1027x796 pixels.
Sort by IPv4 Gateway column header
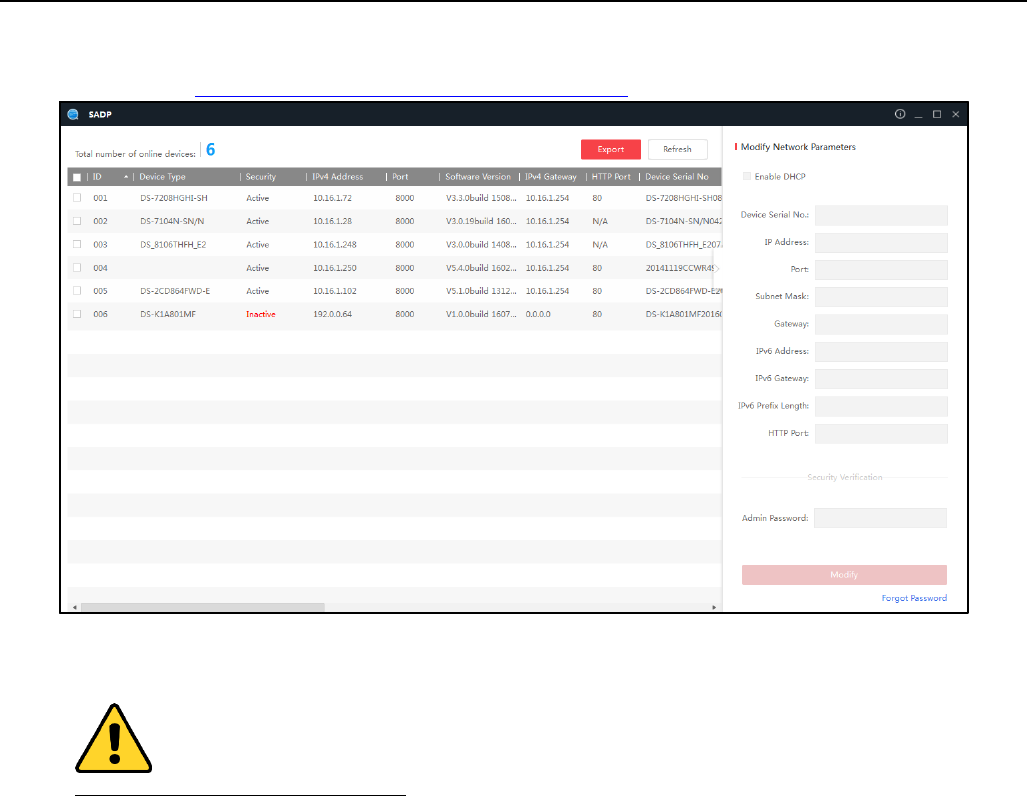[x=551, y=177]
